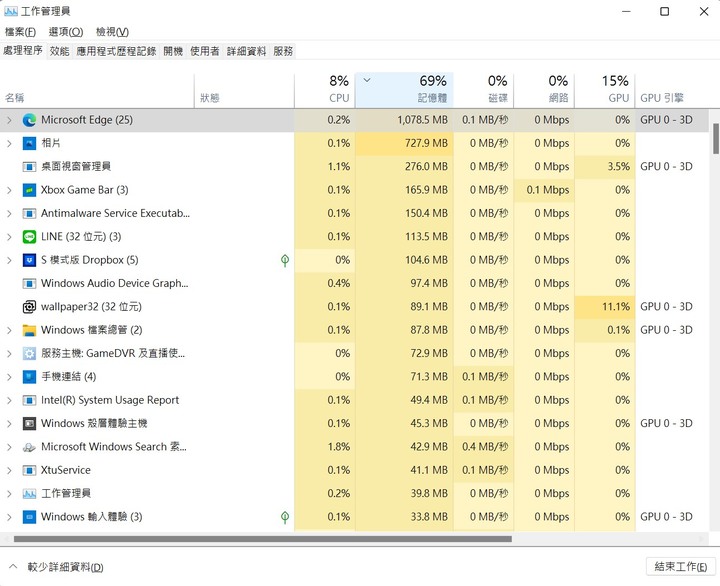Click 較少詳細資料(D) to collapse view
This screenshot has height=586, width=720.
56,567
